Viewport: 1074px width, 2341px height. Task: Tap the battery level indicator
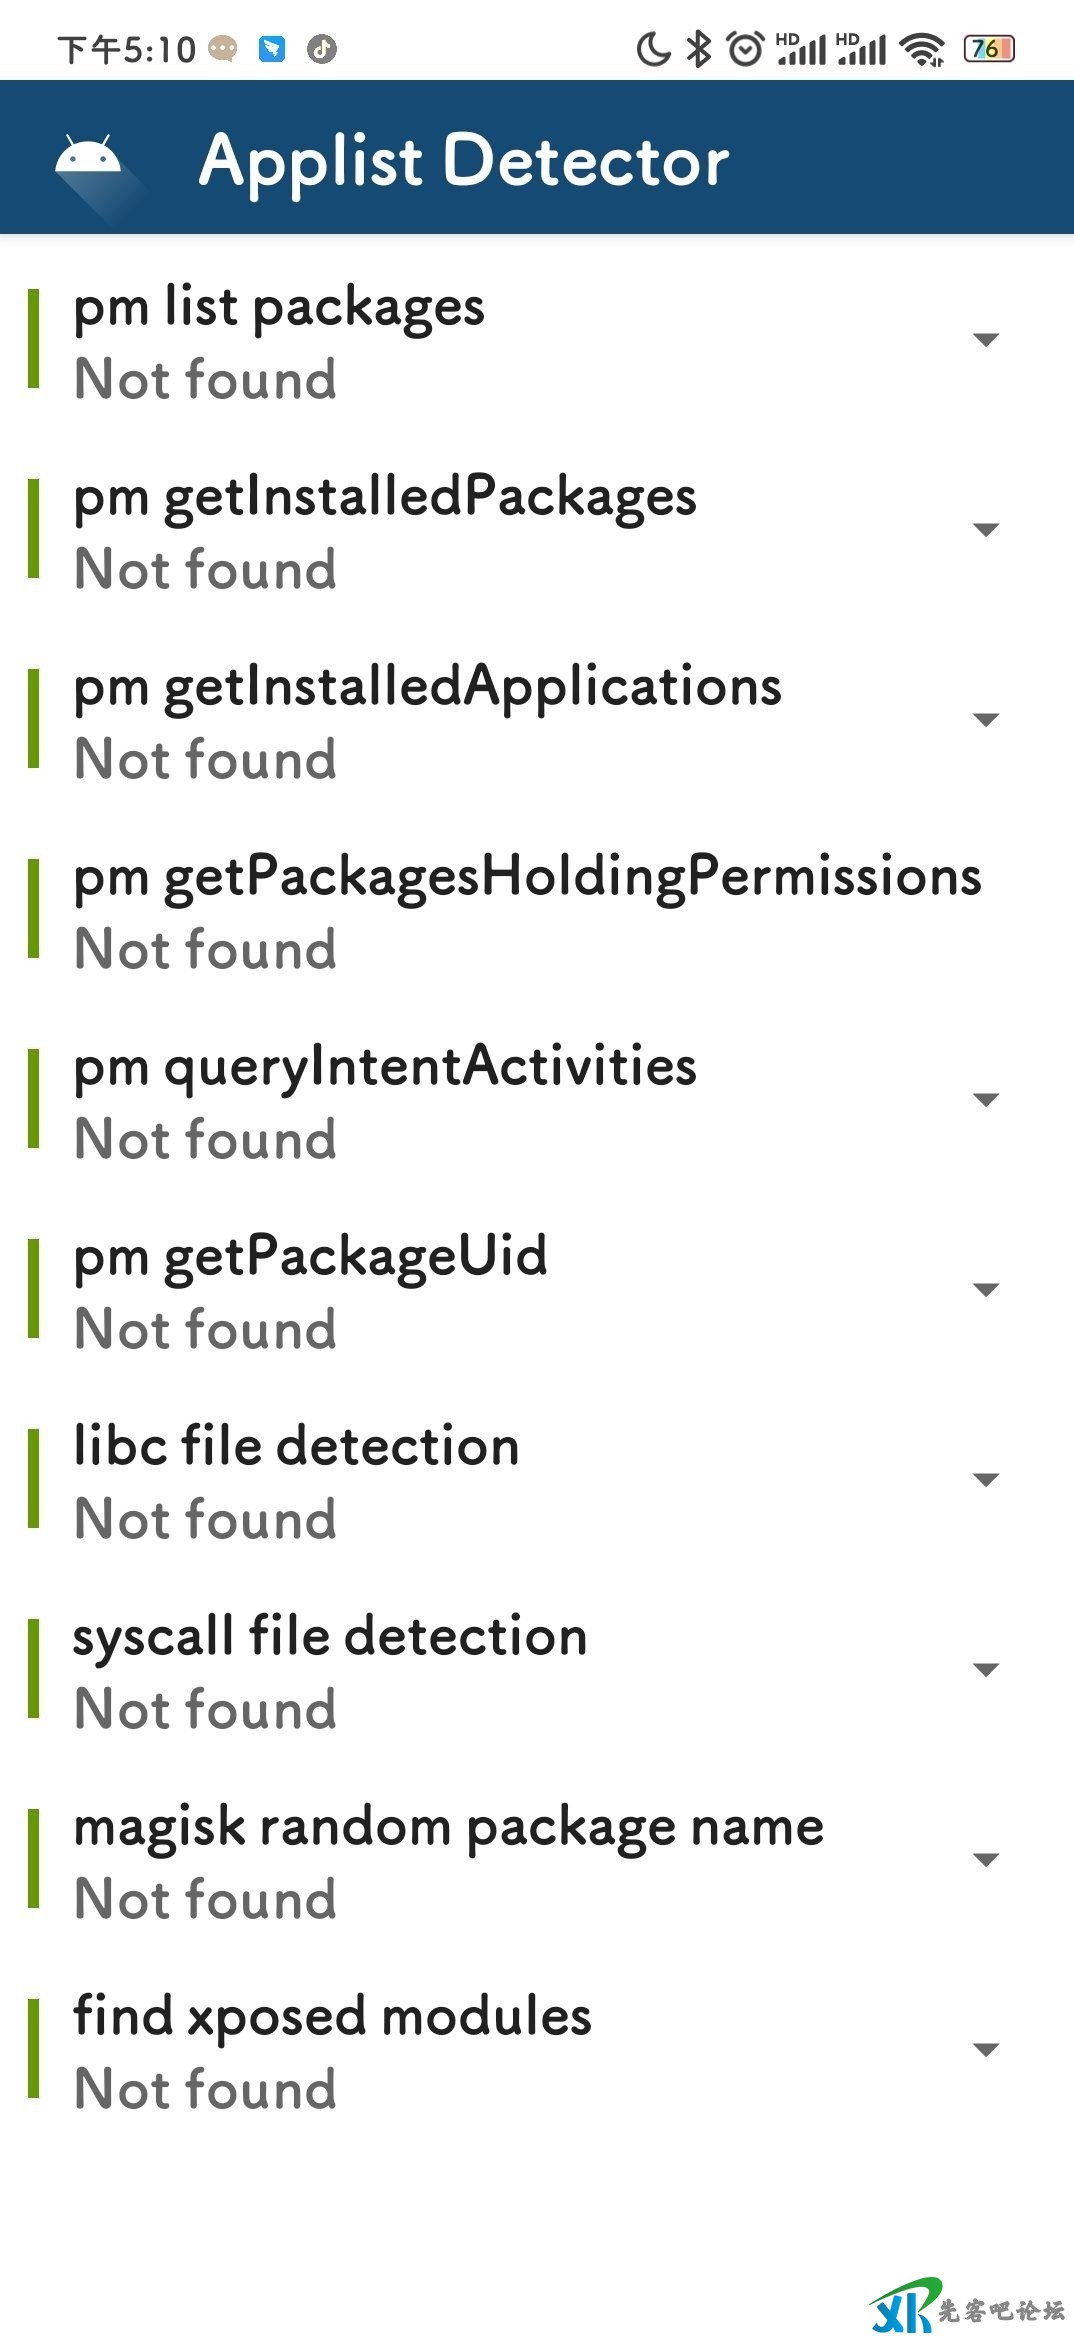pos(988,48)
